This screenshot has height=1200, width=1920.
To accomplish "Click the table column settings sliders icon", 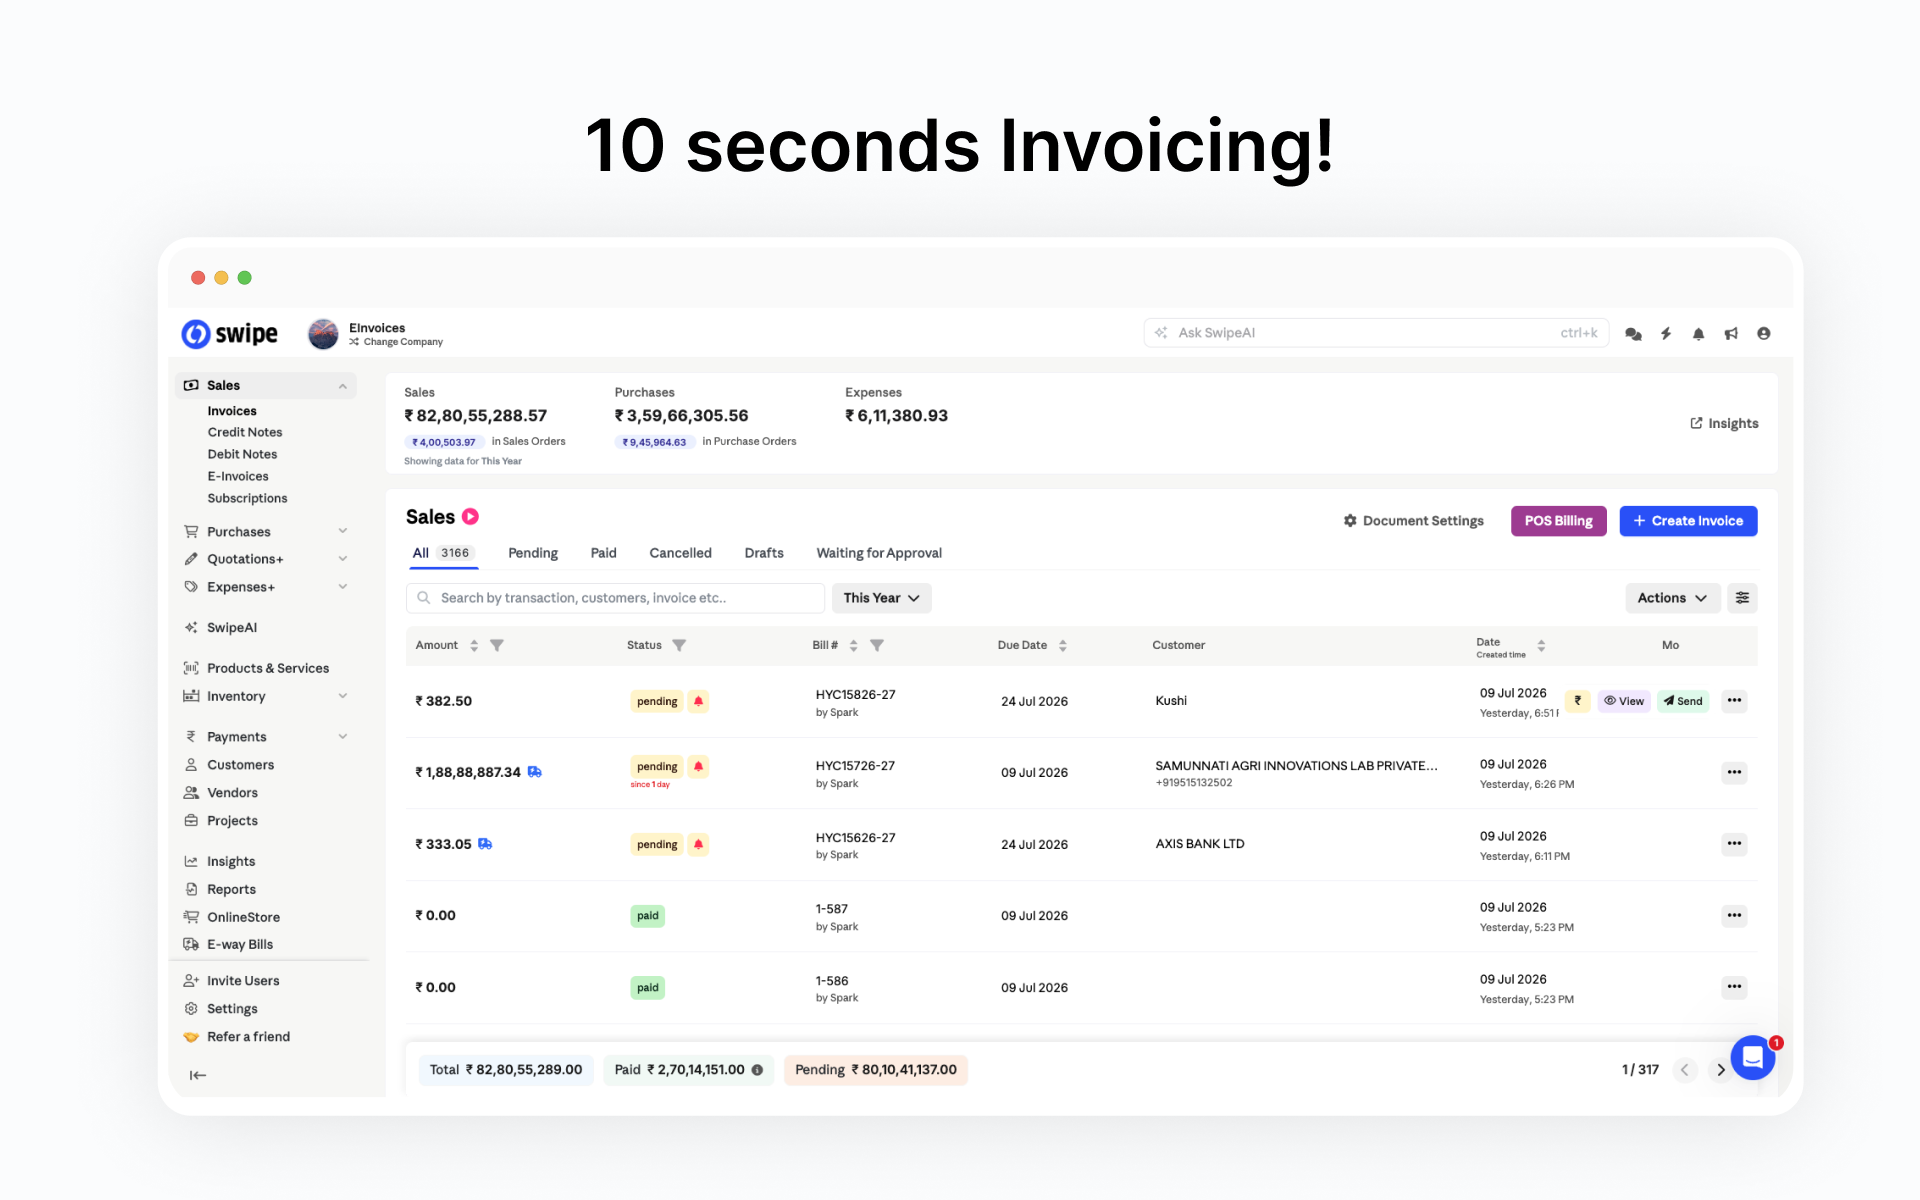I will pyautogui.click(x=1742, y=598).
